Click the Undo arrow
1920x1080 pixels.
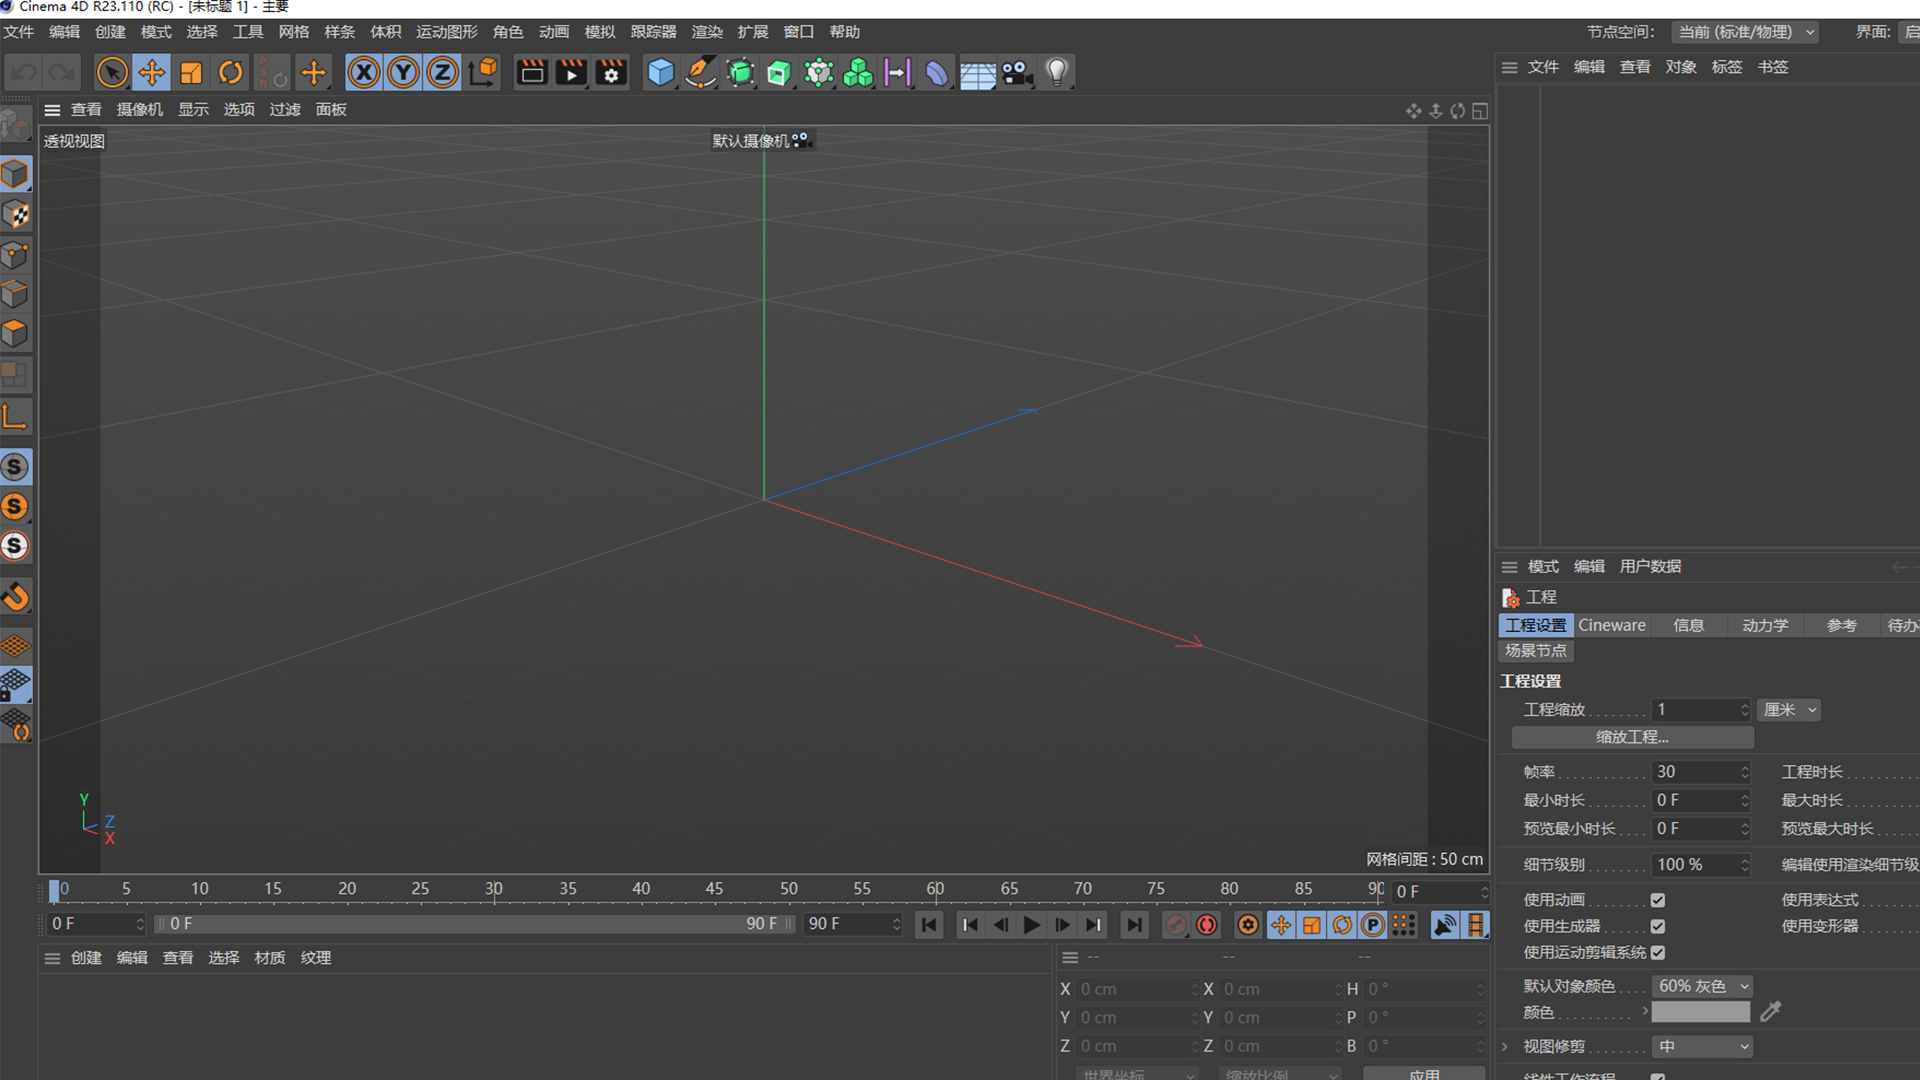pos(24,72)
